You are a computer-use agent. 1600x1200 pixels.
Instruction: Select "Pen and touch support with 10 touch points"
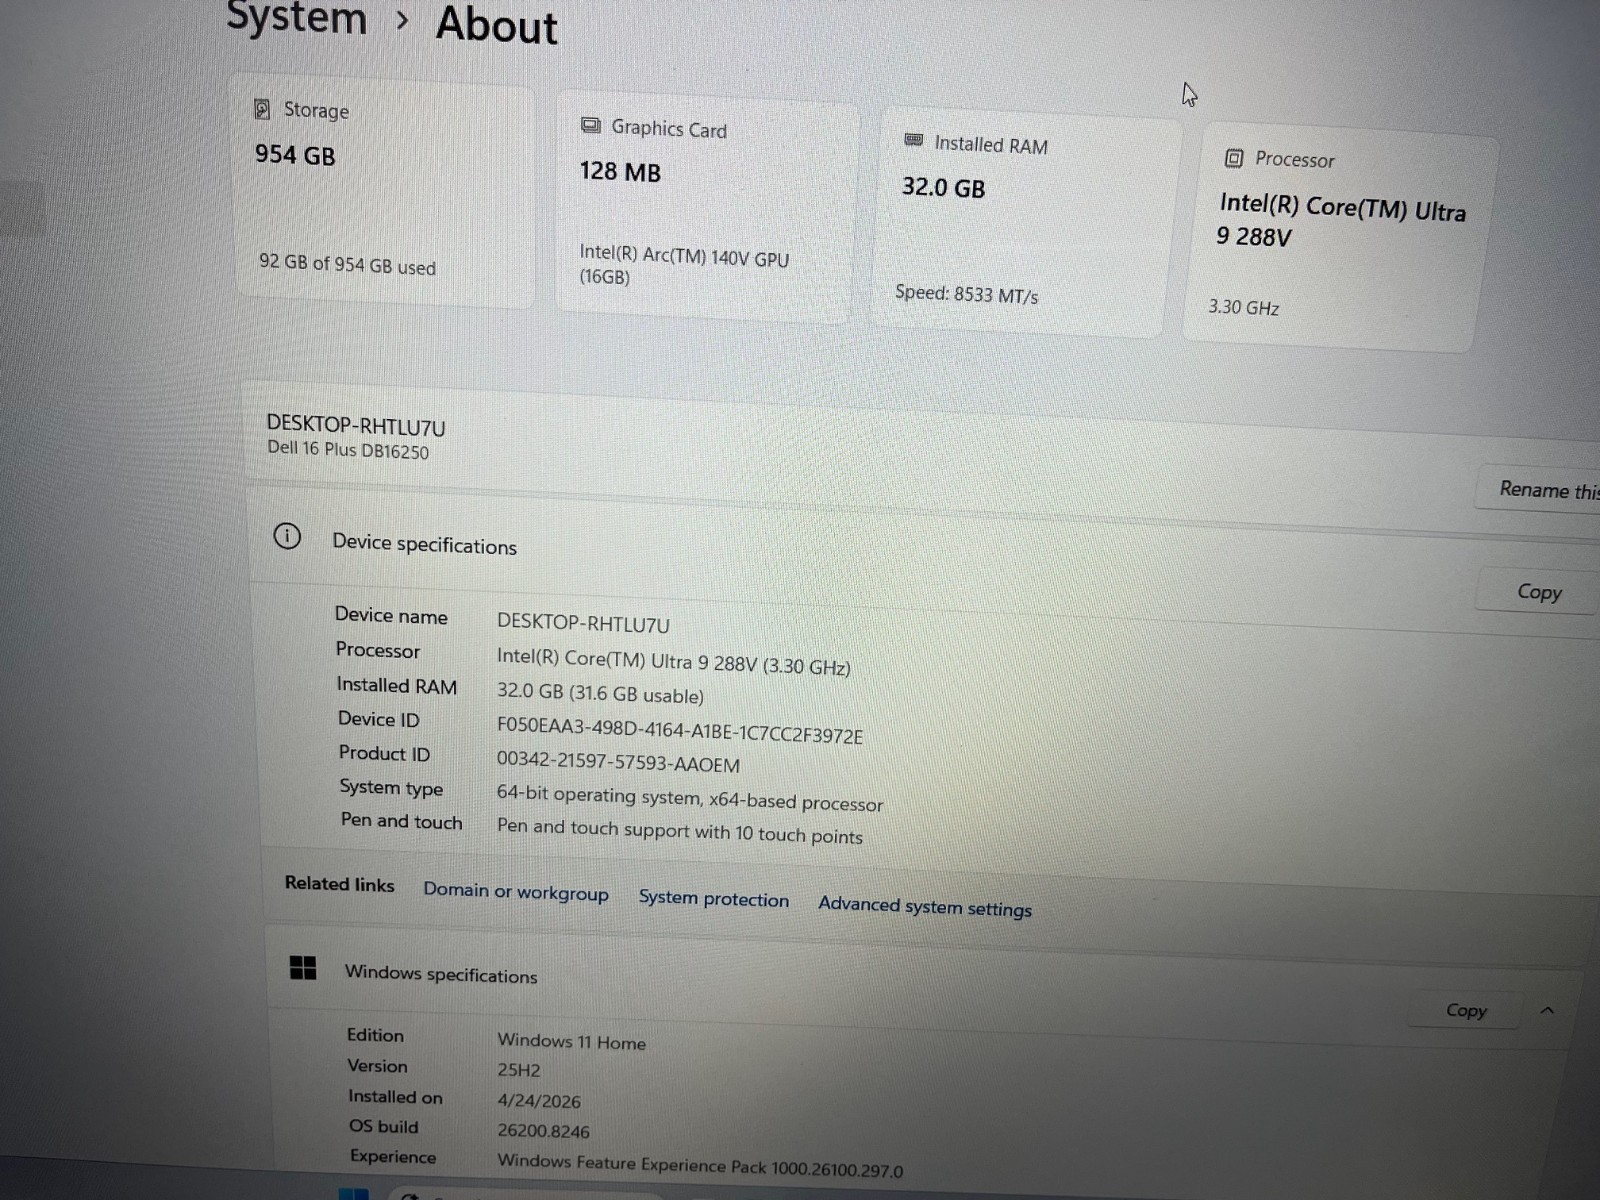tap(679, 832)
